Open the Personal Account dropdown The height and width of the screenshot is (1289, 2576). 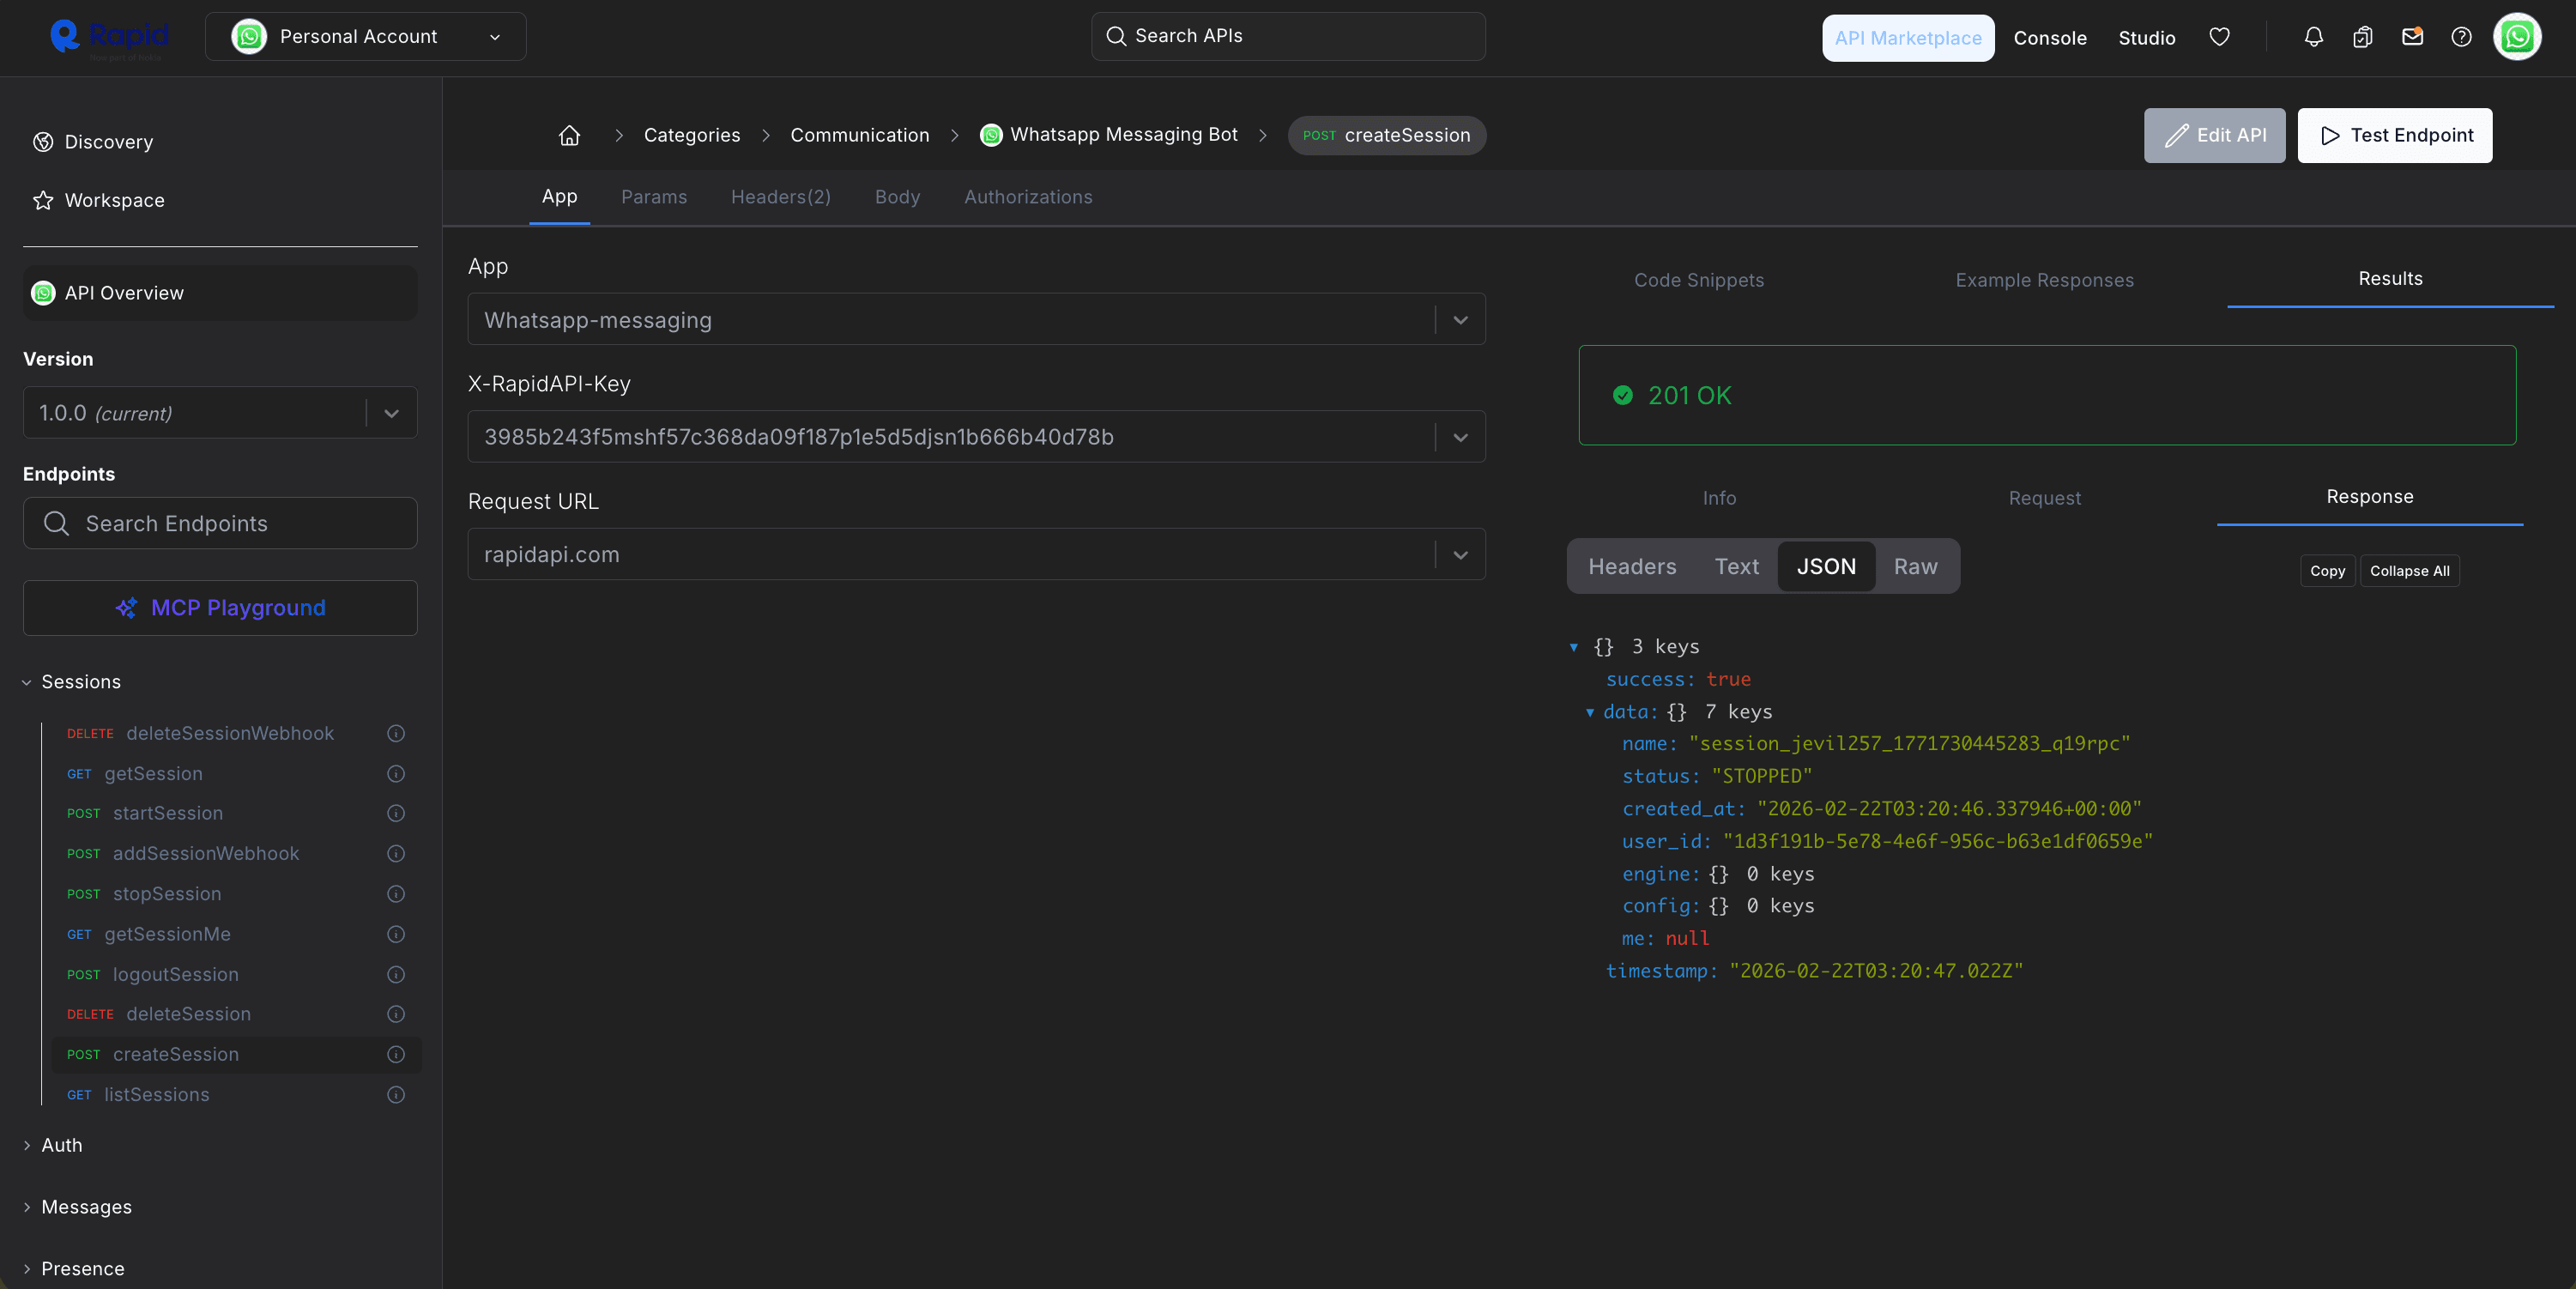point(365,36)
